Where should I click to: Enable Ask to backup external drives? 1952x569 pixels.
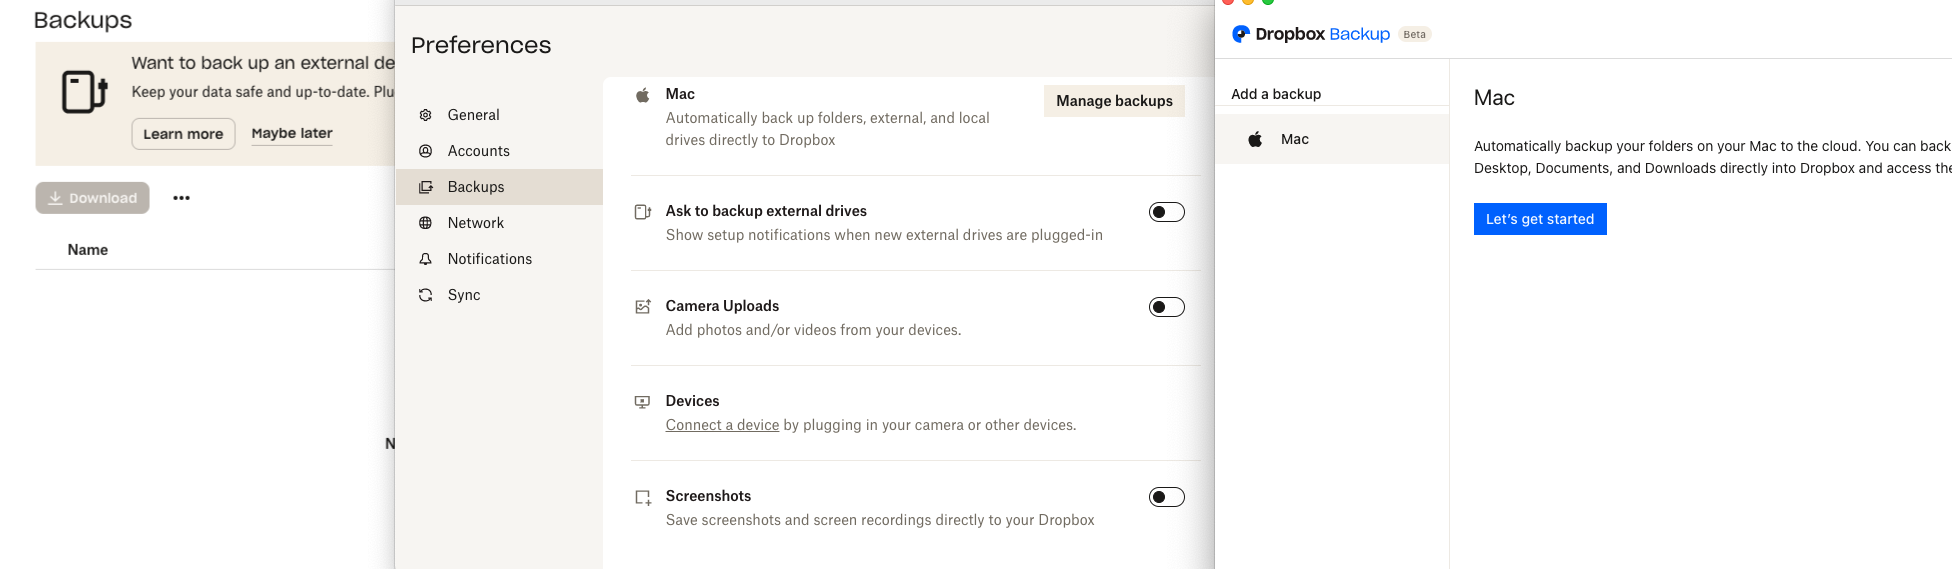[x=1166, y=212]
